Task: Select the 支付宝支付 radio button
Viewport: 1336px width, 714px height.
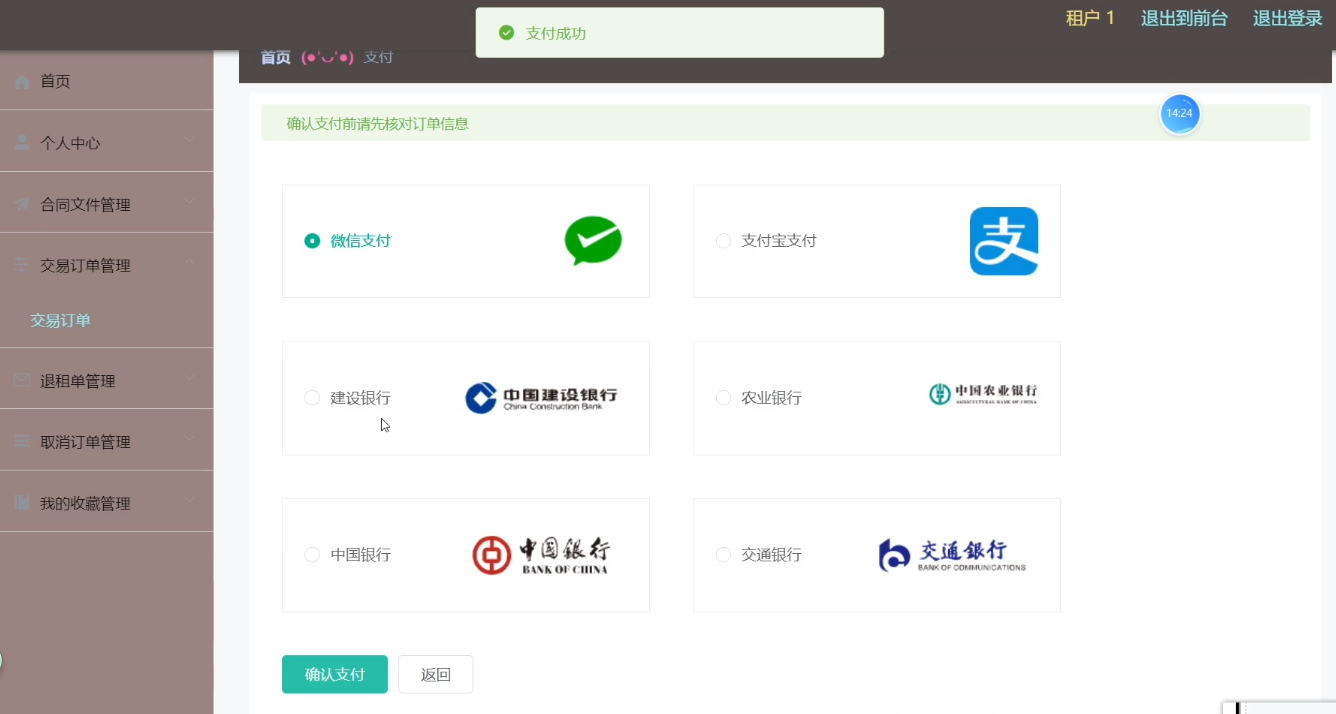Action: (x=723, y=240)
